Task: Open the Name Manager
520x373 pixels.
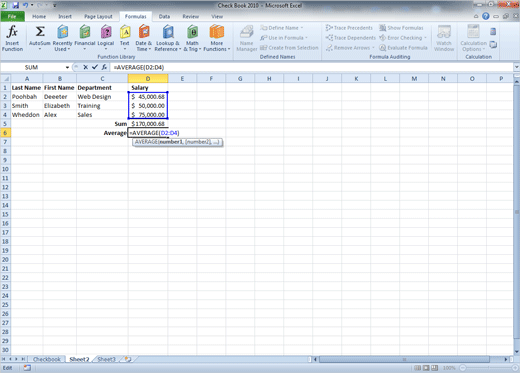Action: point(247,38)
